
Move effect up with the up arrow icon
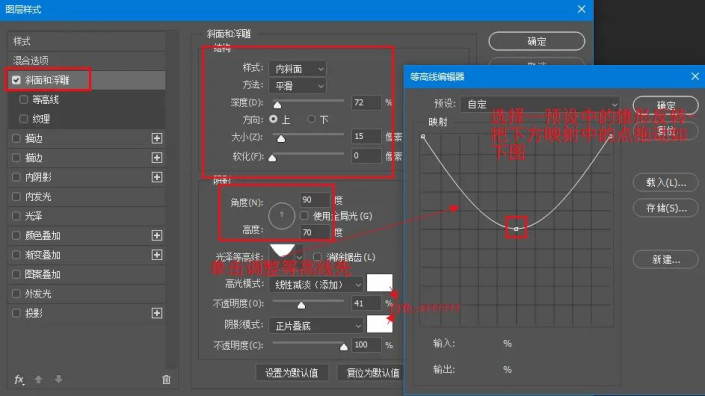point(39,379)
